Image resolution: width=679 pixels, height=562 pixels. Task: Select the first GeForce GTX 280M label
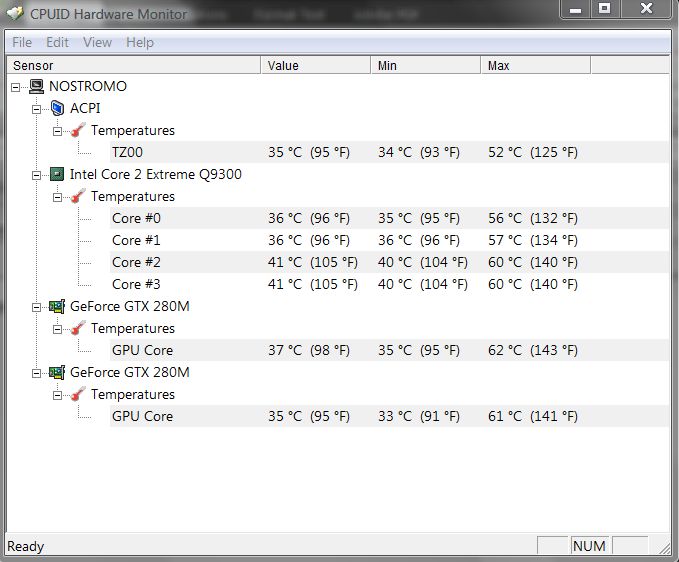(x=130, y=307)
